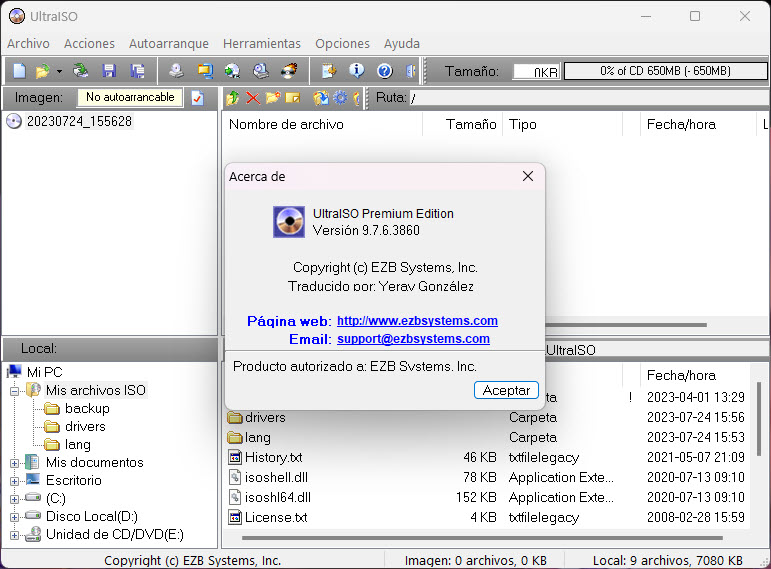Viewport: 771px width, 569px height.
Task: Open the Ayuda menu
Action: tap(402, 43)
